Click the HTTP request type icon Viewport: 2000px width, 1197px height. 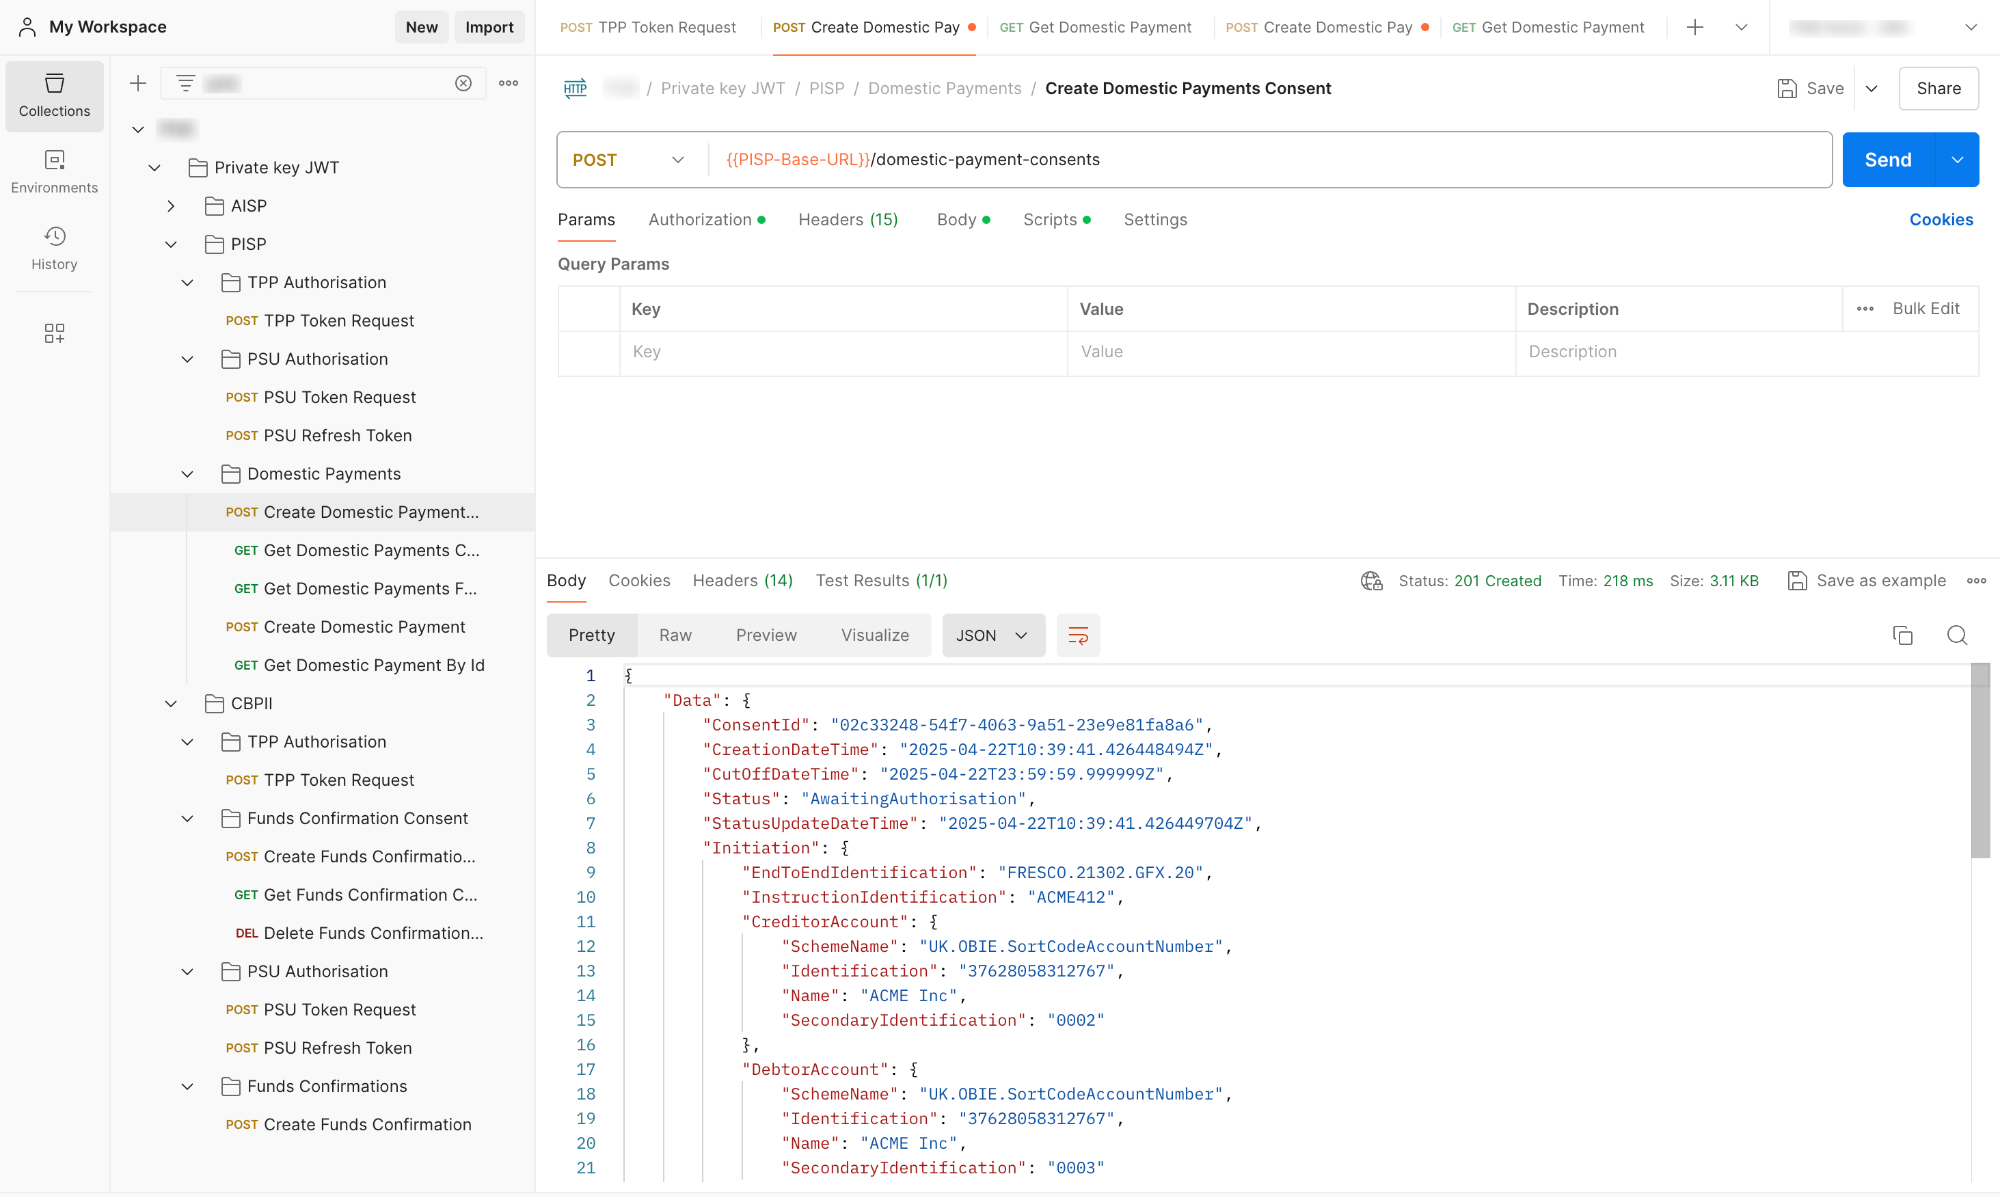tap(575, 88)
